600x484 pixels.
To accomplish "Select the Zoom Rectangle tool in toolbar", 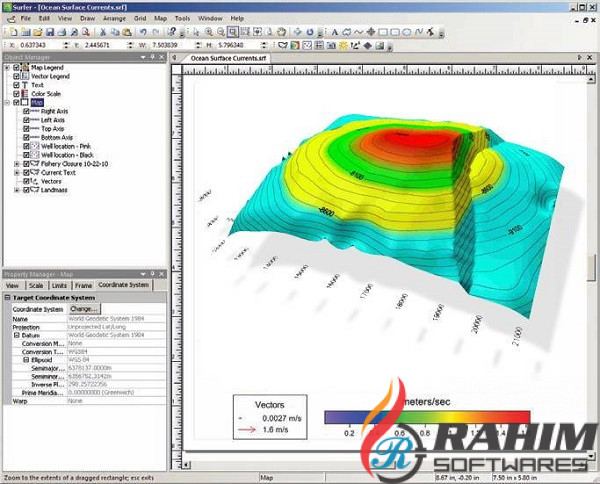I will tap(233, 32).
